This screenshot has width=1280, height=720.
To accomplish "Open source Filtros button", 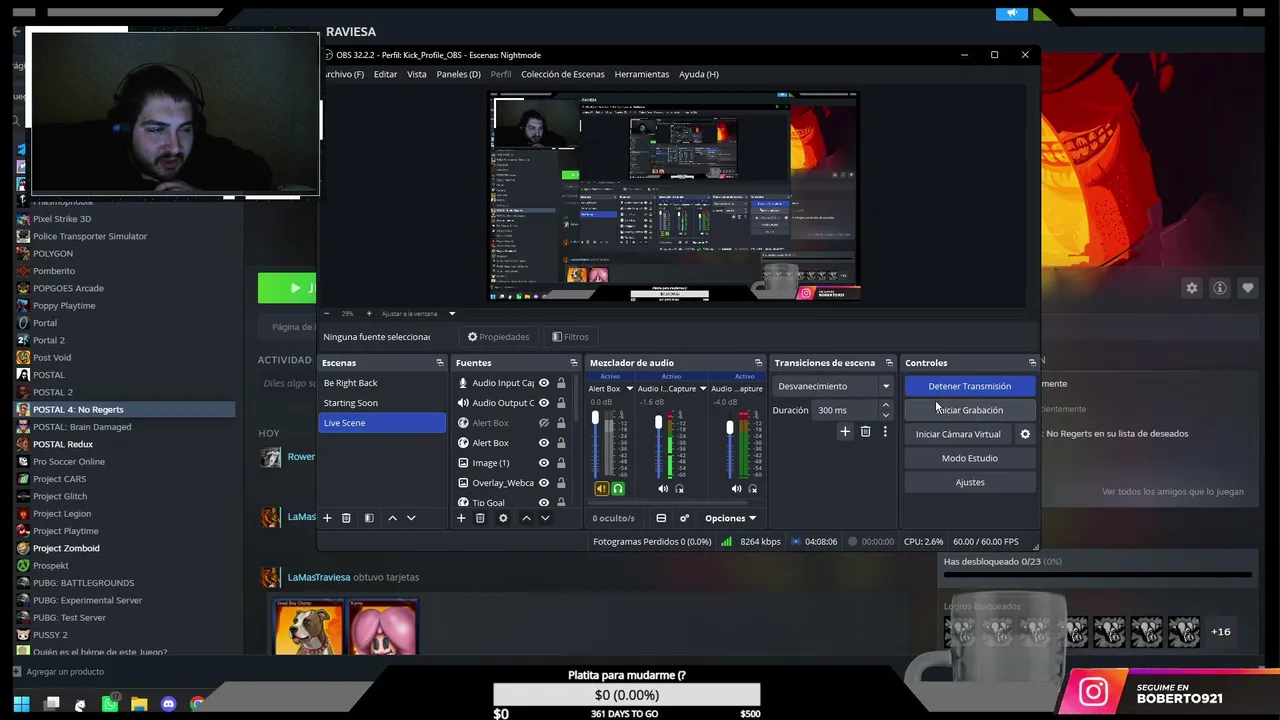I will click(571, 337).
